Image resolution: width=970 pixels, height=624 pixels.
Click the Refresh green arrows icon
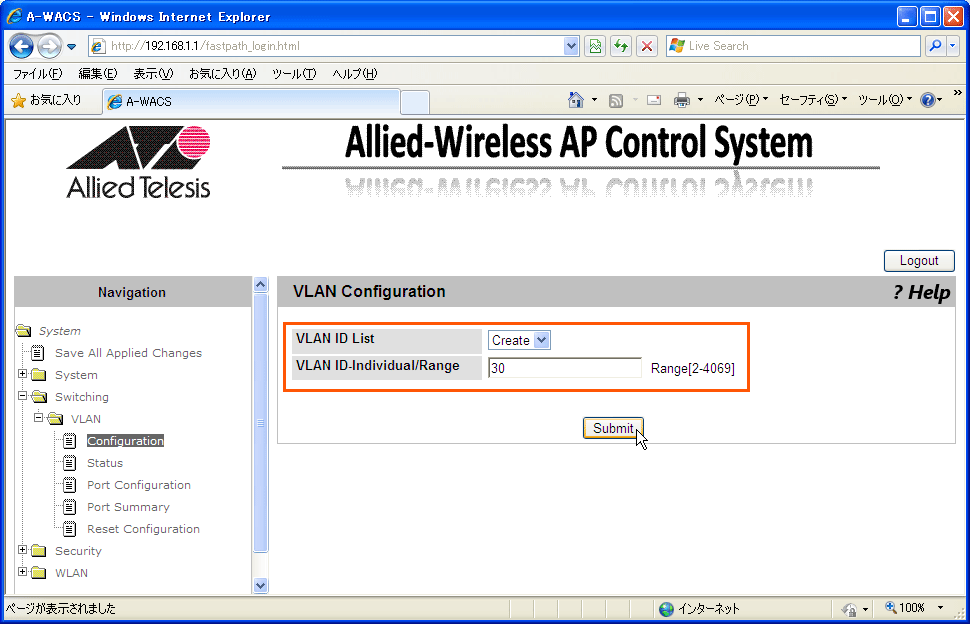[621, 46]
